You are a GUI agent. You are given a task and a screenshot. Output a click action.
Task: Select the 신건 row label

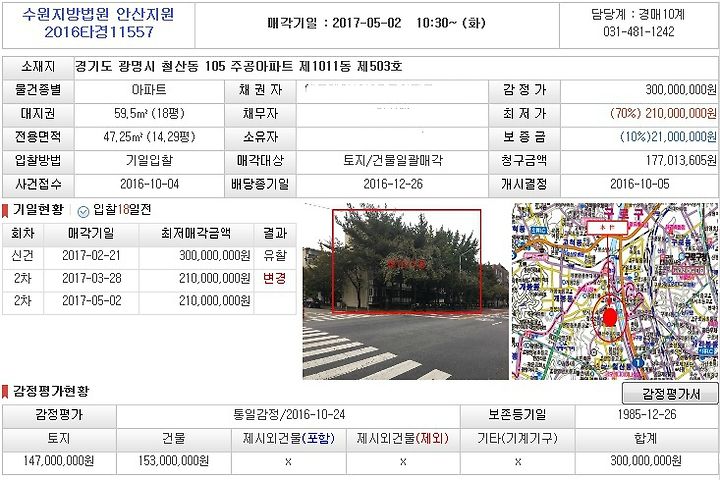click(22, 256)
